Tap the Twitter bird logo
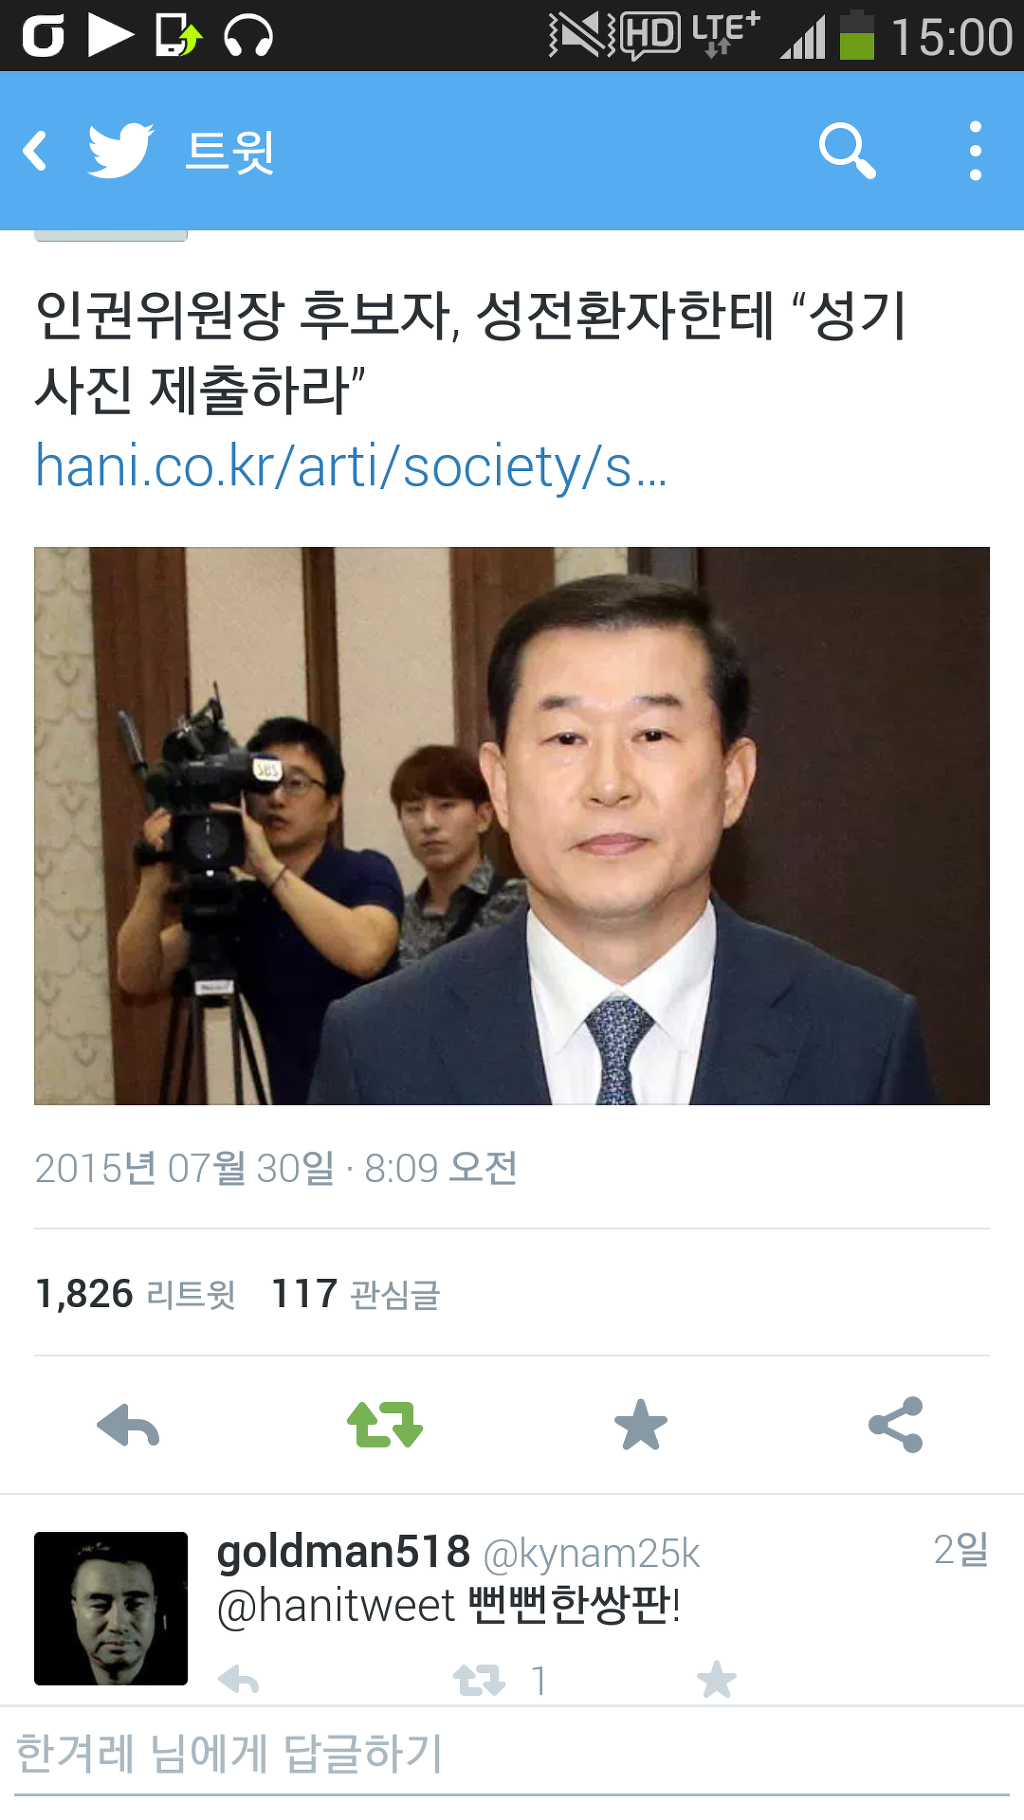The image size is (1024, 1820). [120, 151]
